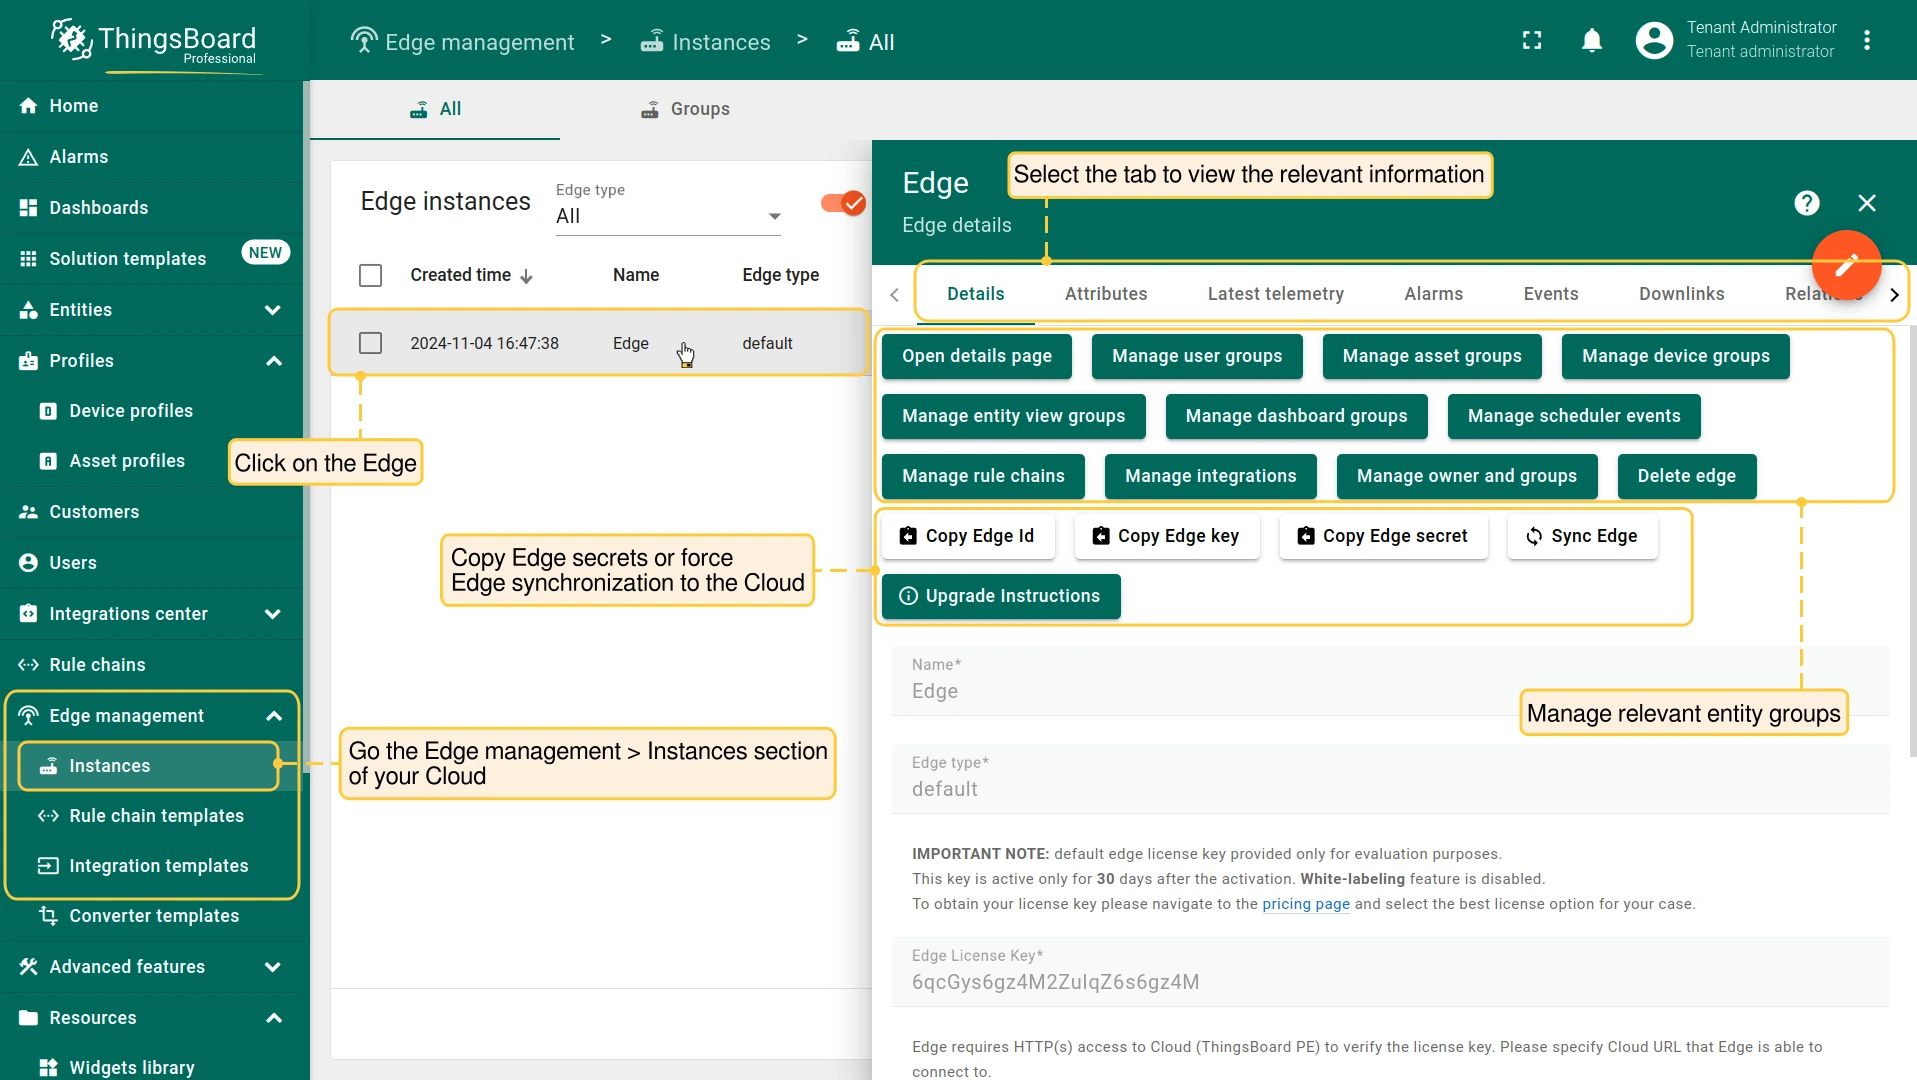This screenshot has width=1917, height=1080.
Task: Click the orange pencil edit button
Action: [x=1846, y=265]
